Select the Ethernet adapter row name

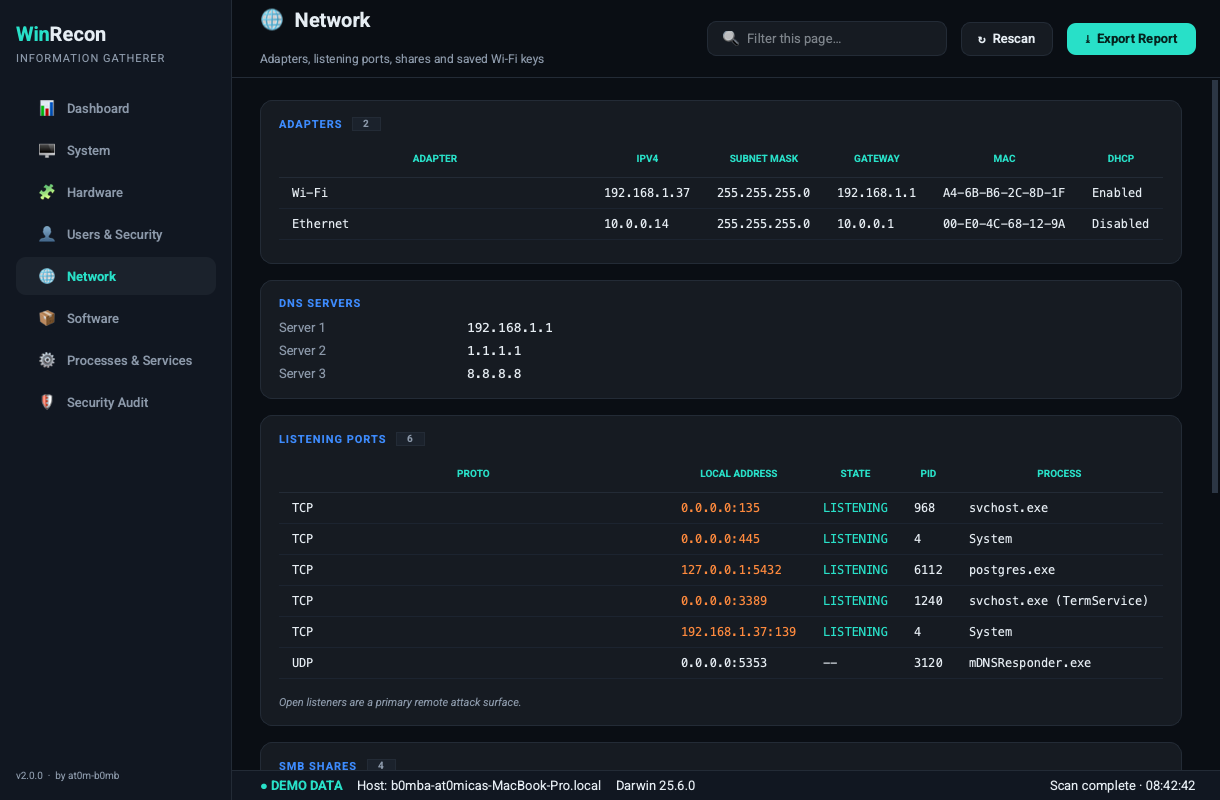pyautogui.click(x=320, y=224)
